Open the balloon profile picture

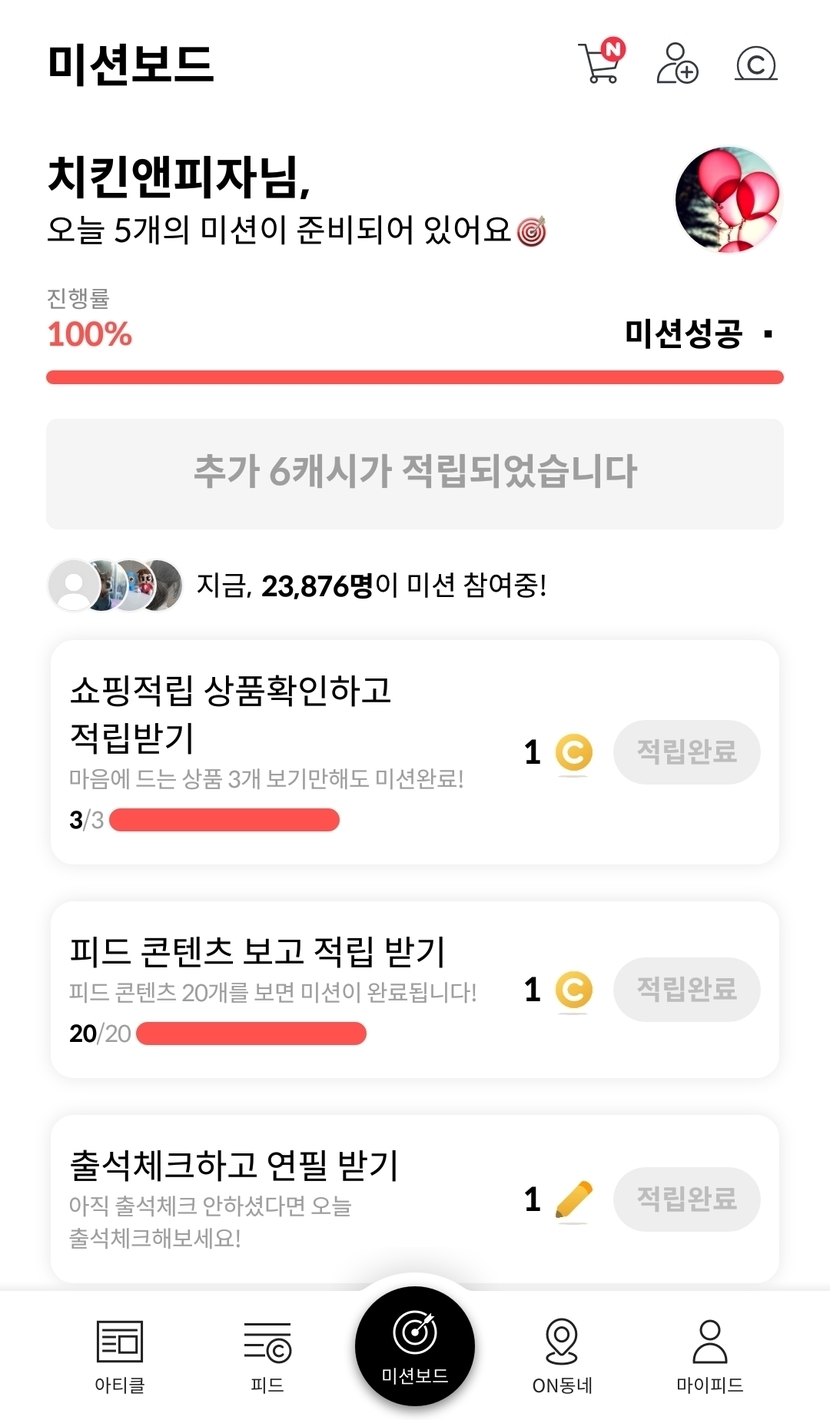(727, 200)
